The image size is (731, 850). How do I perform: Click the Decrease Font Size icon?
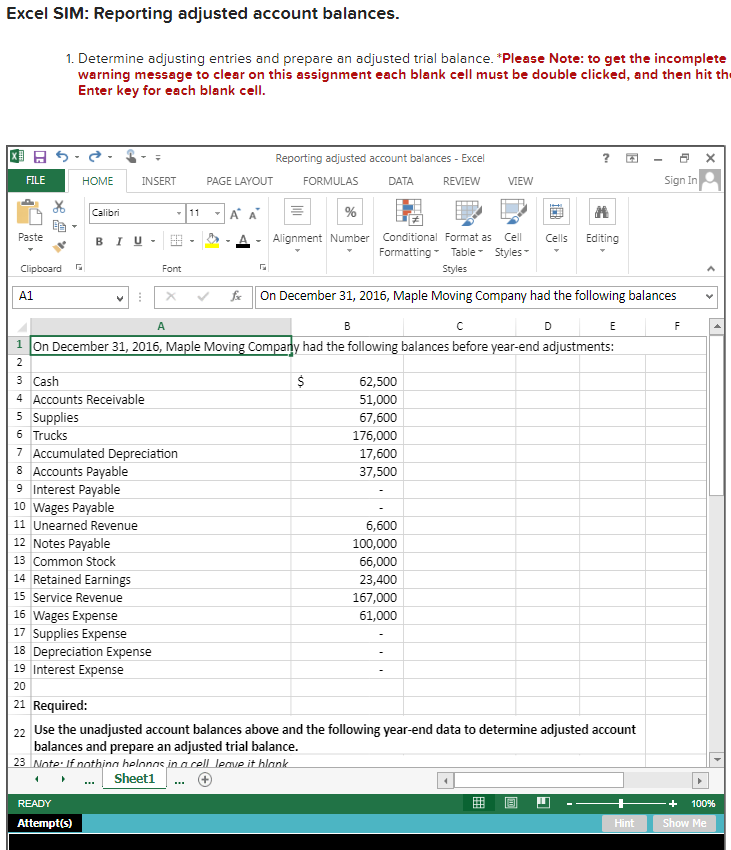point(254,214)
